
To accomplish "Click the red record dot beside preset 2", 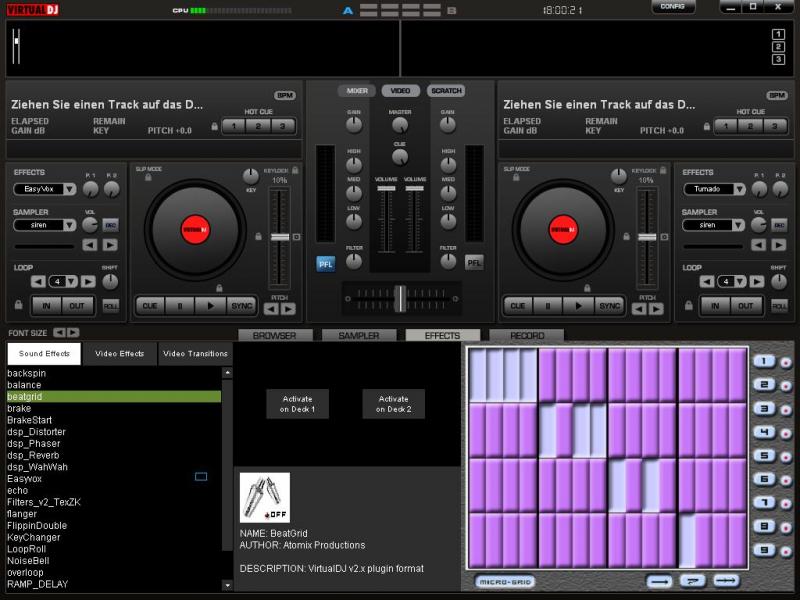I will (786, 385).
